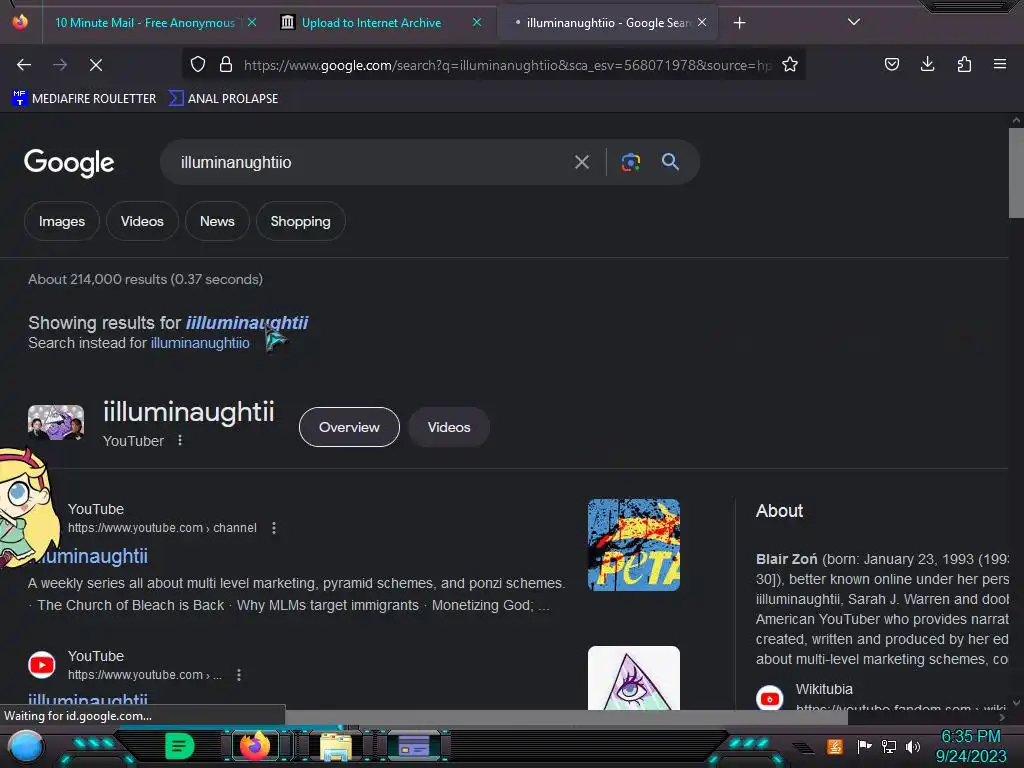Filter results by Images

62,221
